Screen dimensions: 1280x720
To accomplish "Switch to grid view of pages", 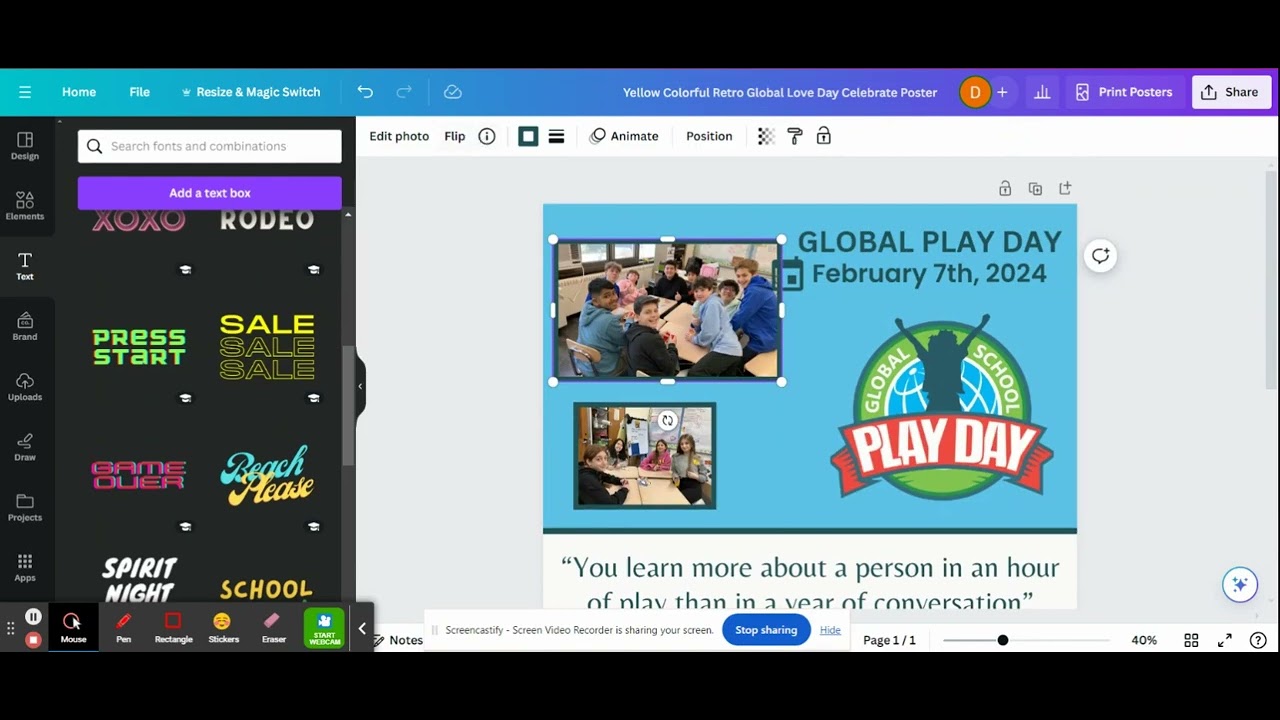I will point(1191,640).
